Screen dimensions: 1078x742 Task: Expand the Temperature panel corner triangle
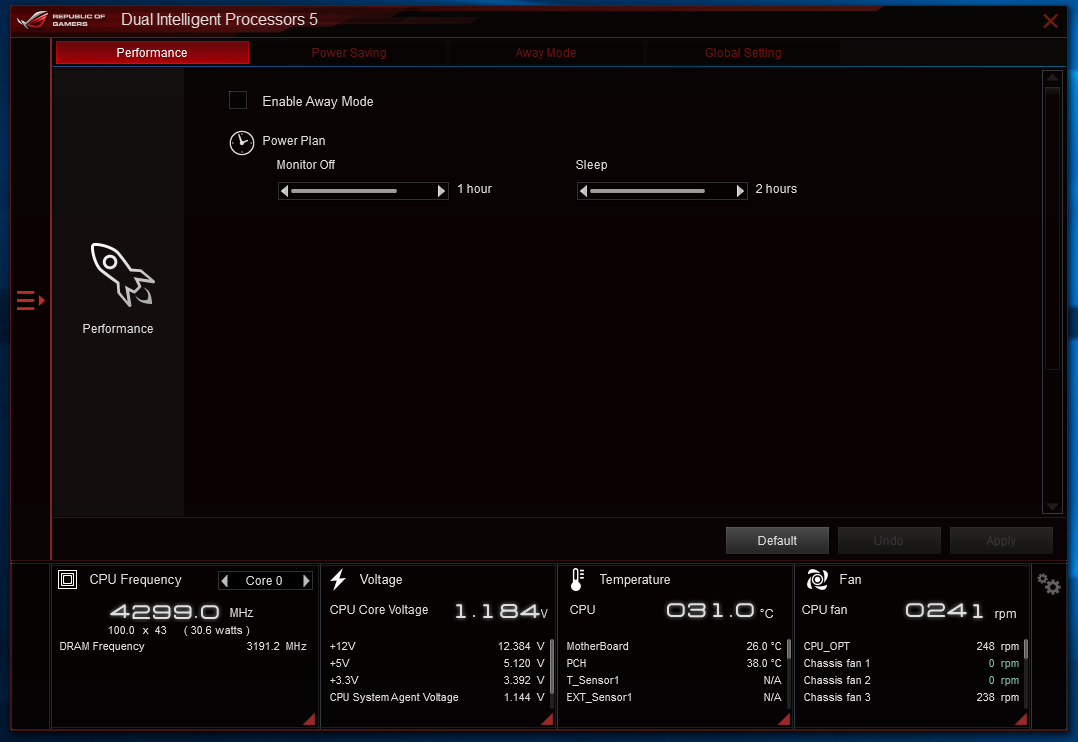[784, 719]
